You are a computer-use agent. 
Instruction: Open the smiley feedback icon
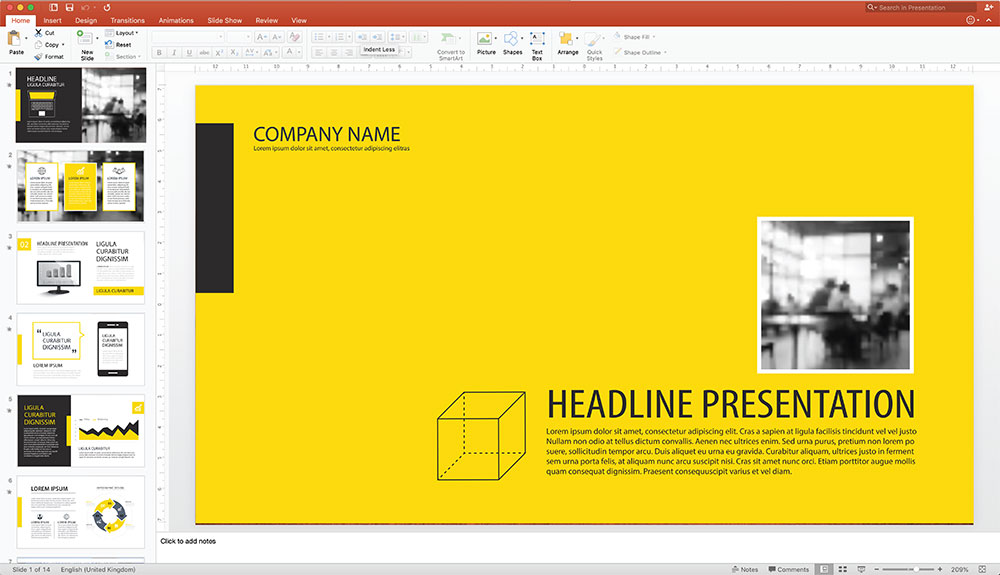971,20
